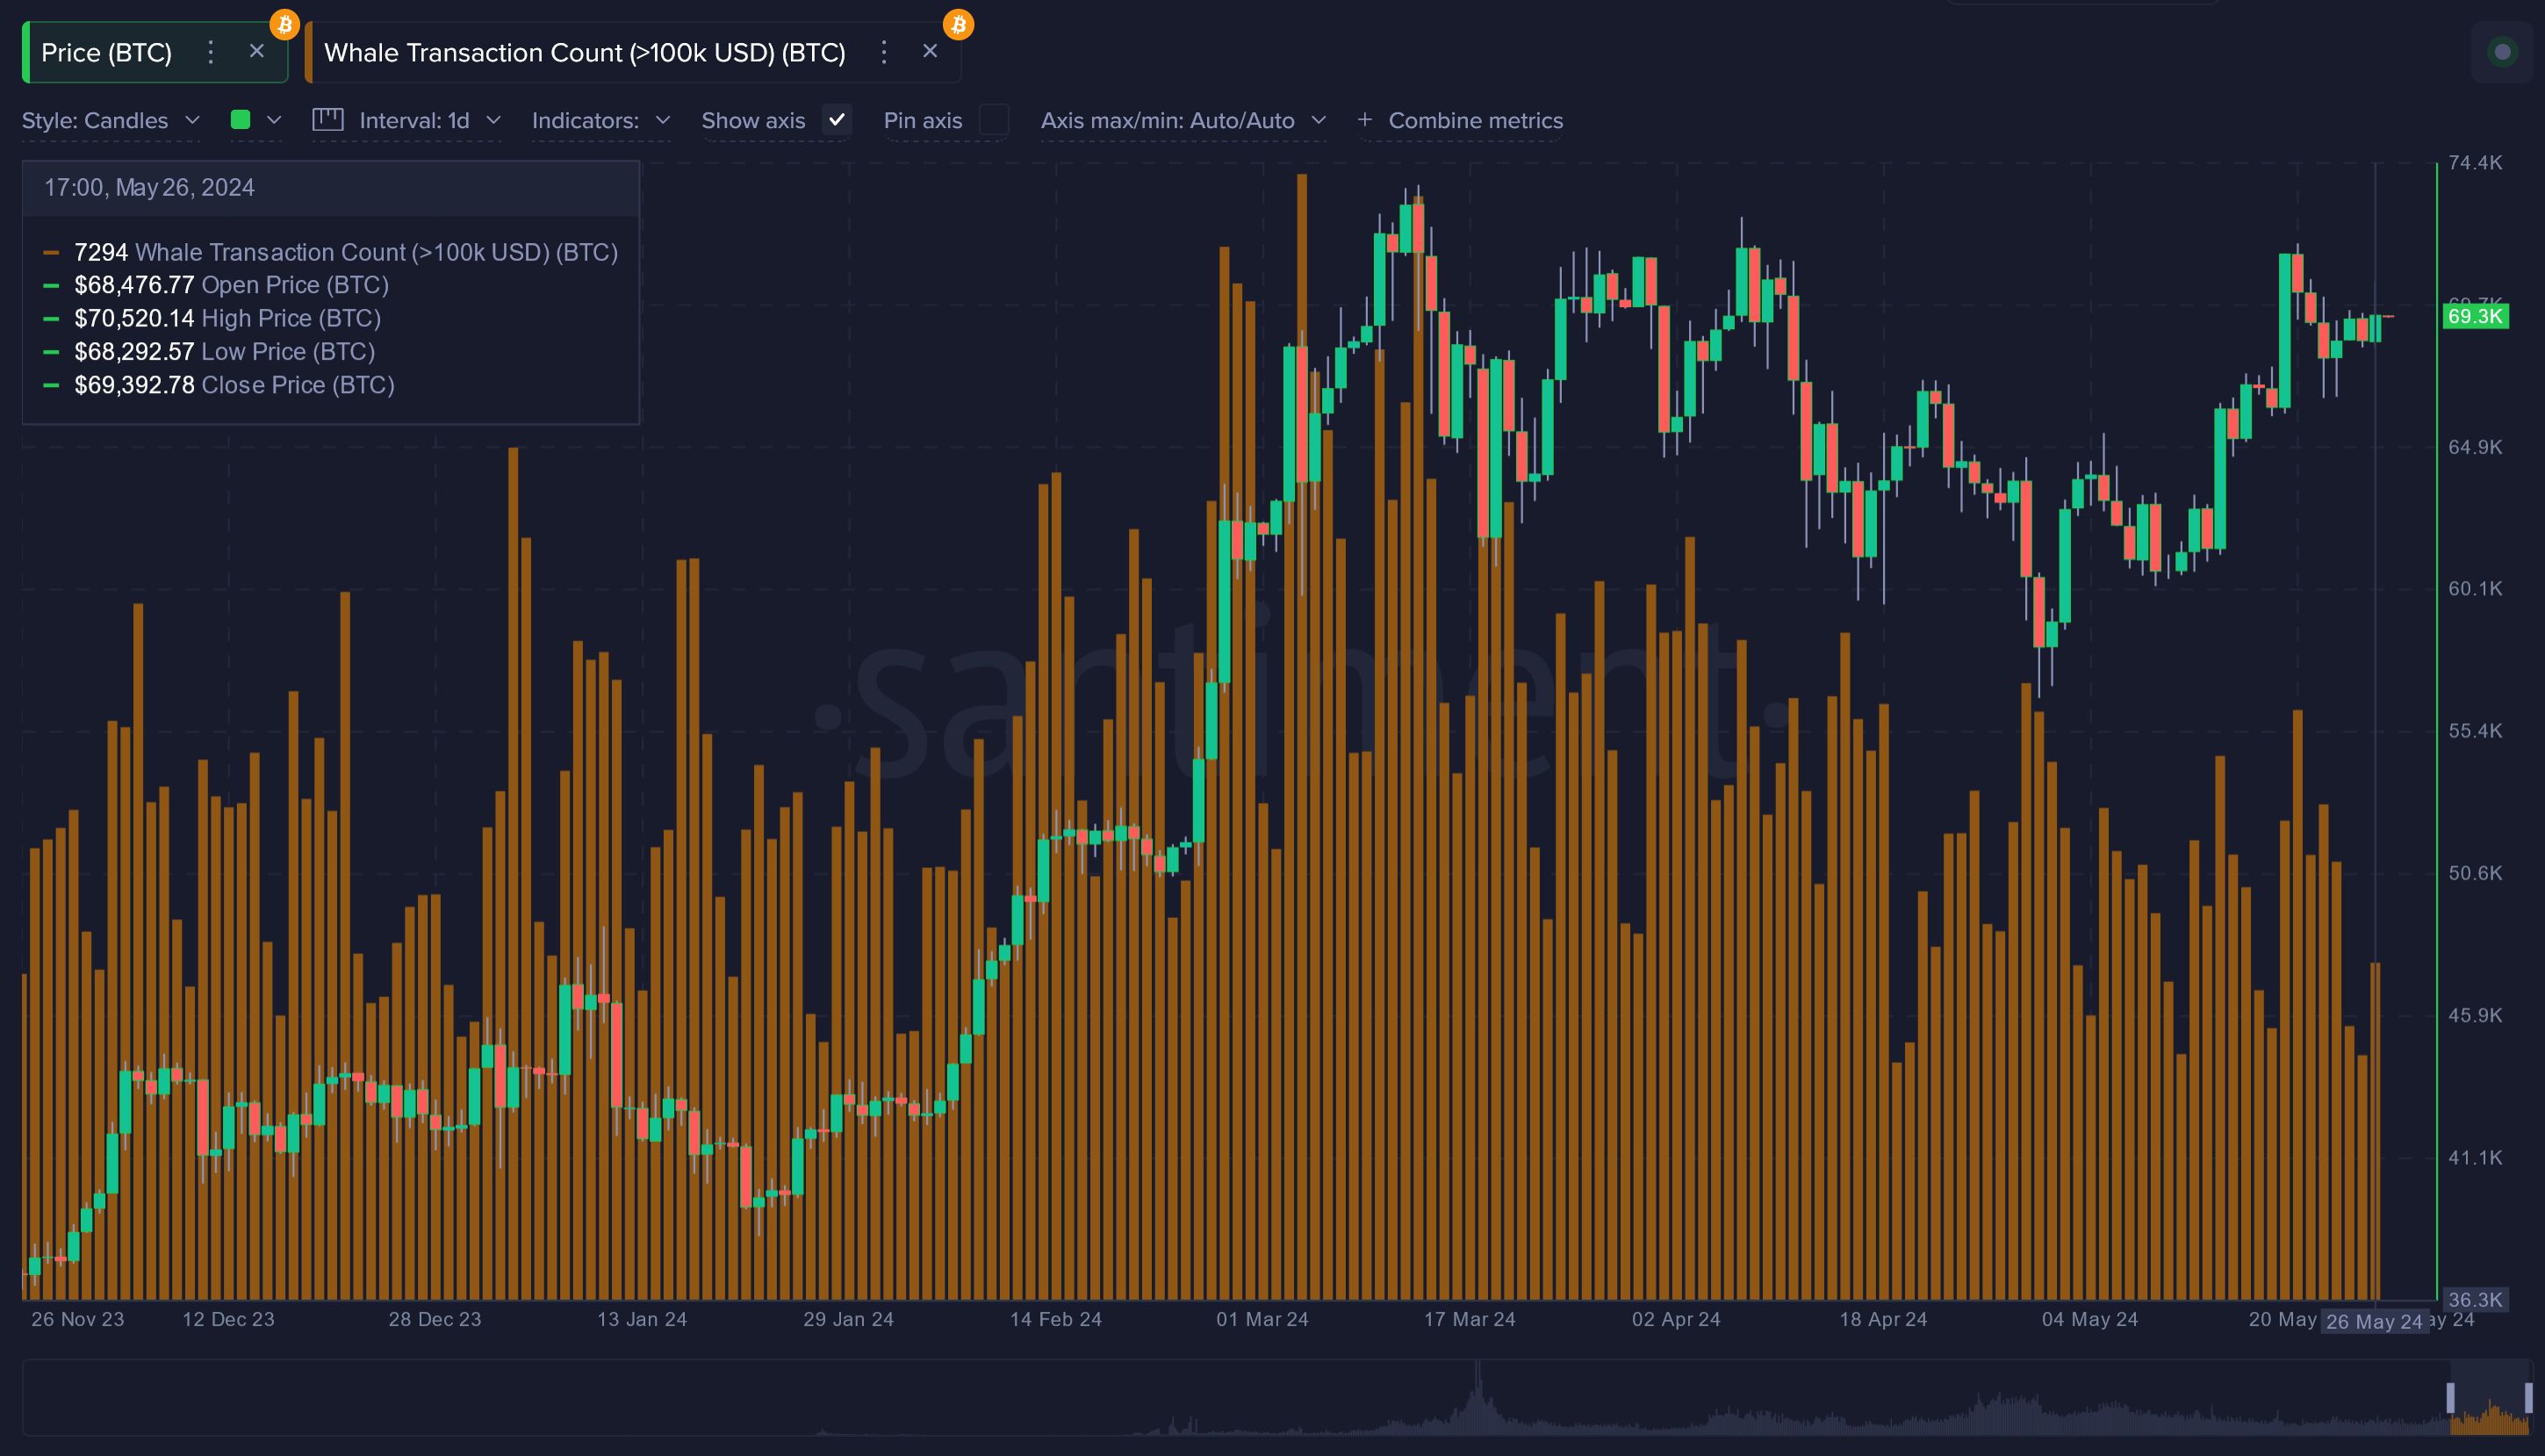Click the Combine metrics button
The width and height of the screenshot is (2545, 1456).
click(1475, 120)
